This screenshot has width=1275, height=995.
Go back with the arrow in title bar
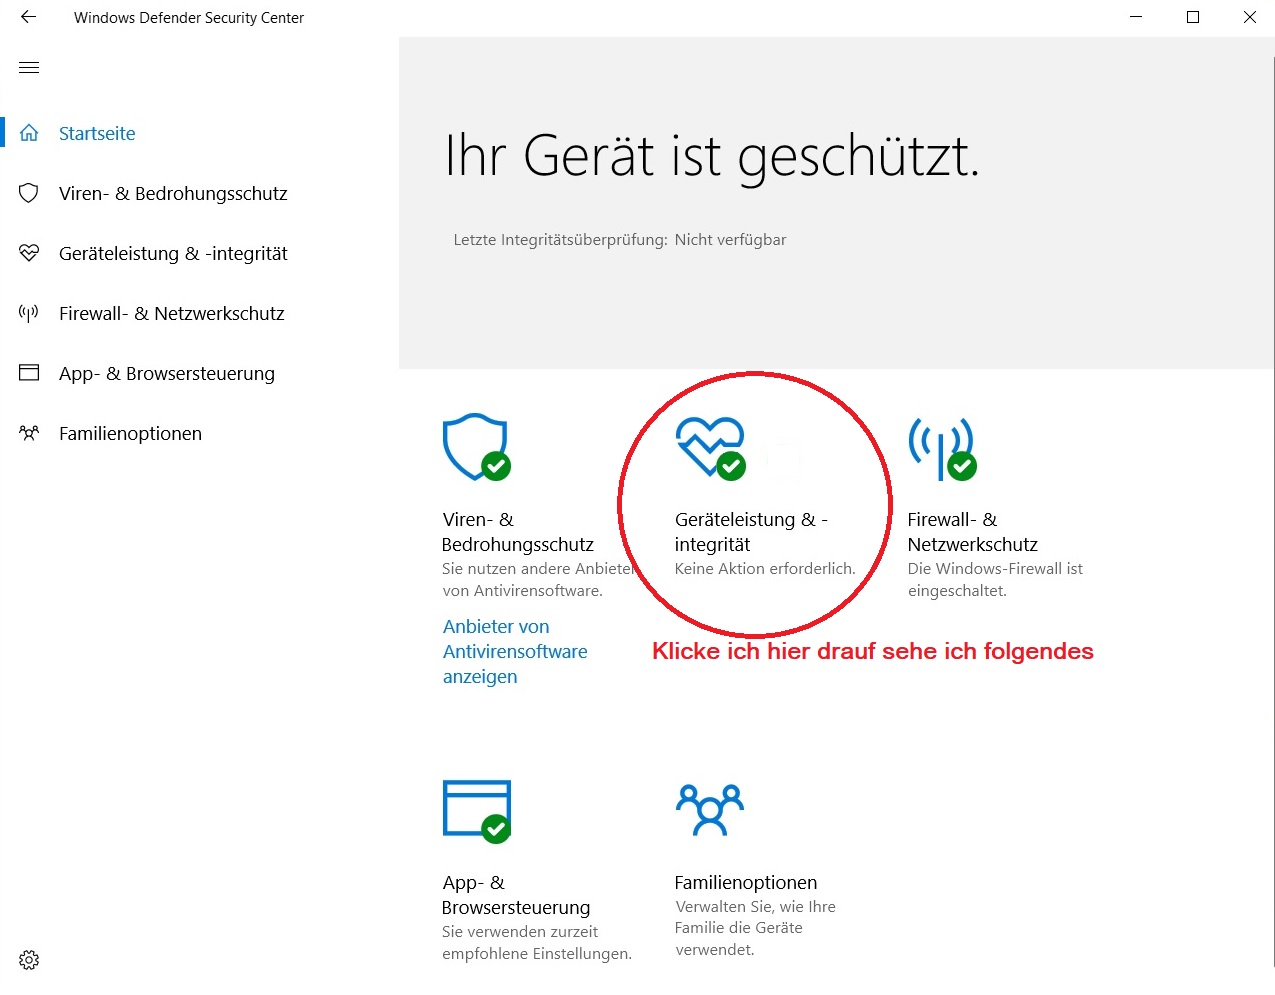click(28, 17)
